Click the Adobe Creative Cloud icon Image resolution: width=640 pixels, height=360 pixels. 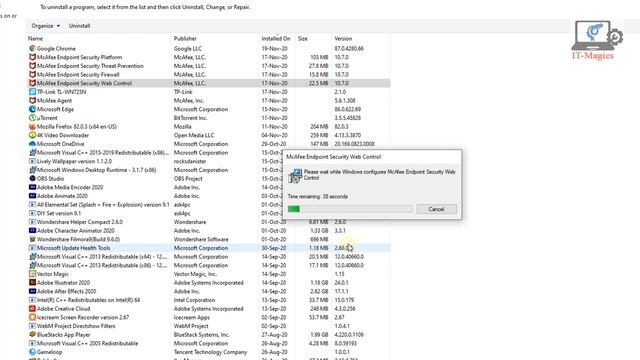(32, 309)
